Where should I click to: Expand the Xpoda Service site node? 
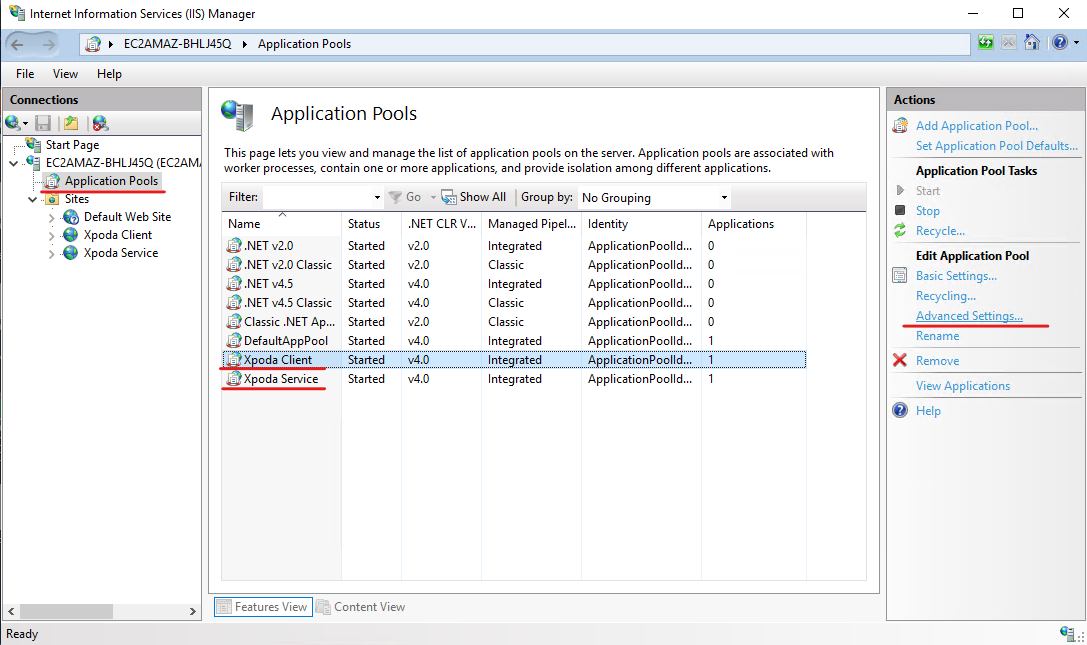point(51,254)
